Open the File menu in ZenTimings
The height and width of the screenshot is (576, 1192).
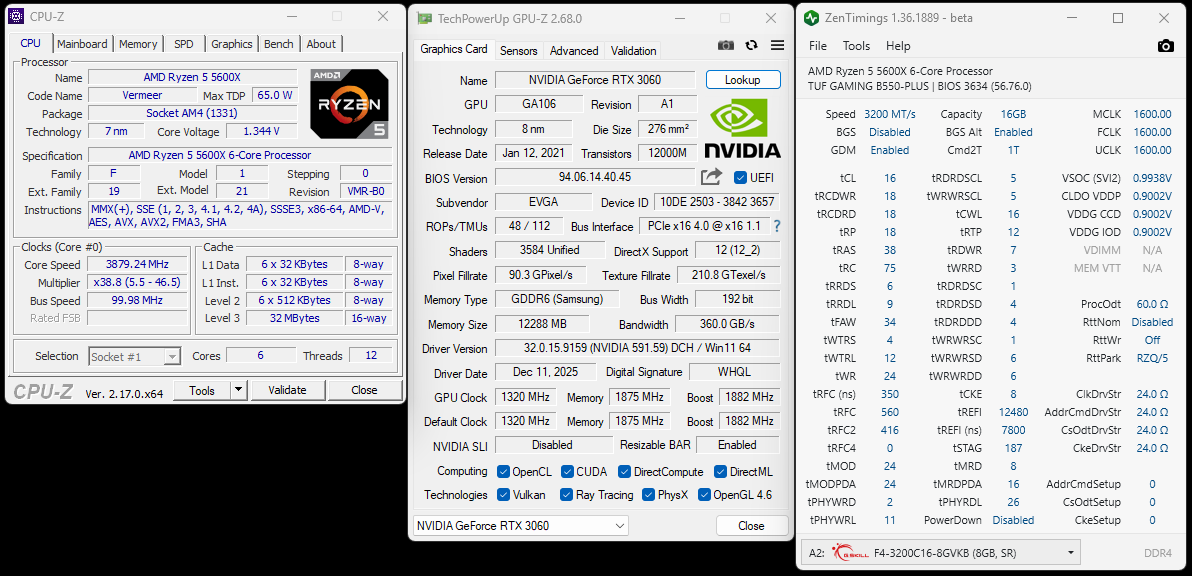tap(818, 46)
